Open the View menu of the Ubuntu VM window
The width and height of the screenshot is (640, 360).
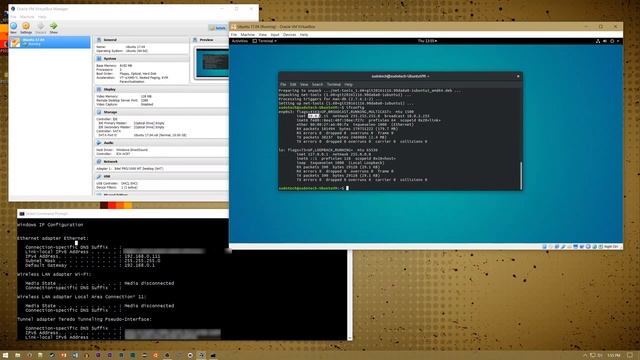262,35
